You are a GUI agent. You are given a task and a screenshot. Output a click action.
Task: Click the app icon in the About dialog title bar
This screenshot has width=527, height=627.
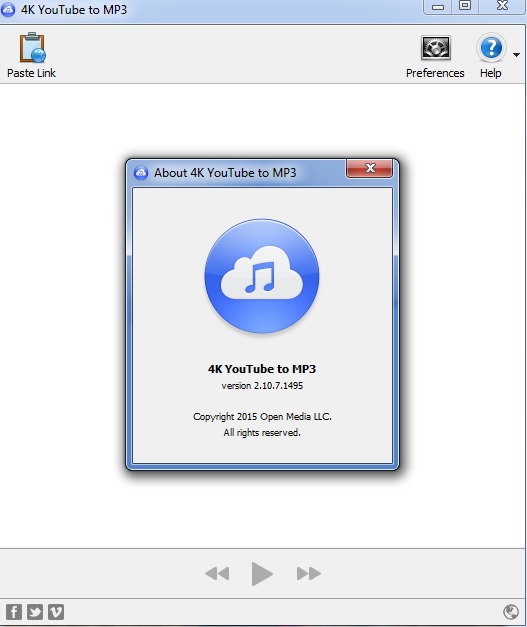pos(141,173)
